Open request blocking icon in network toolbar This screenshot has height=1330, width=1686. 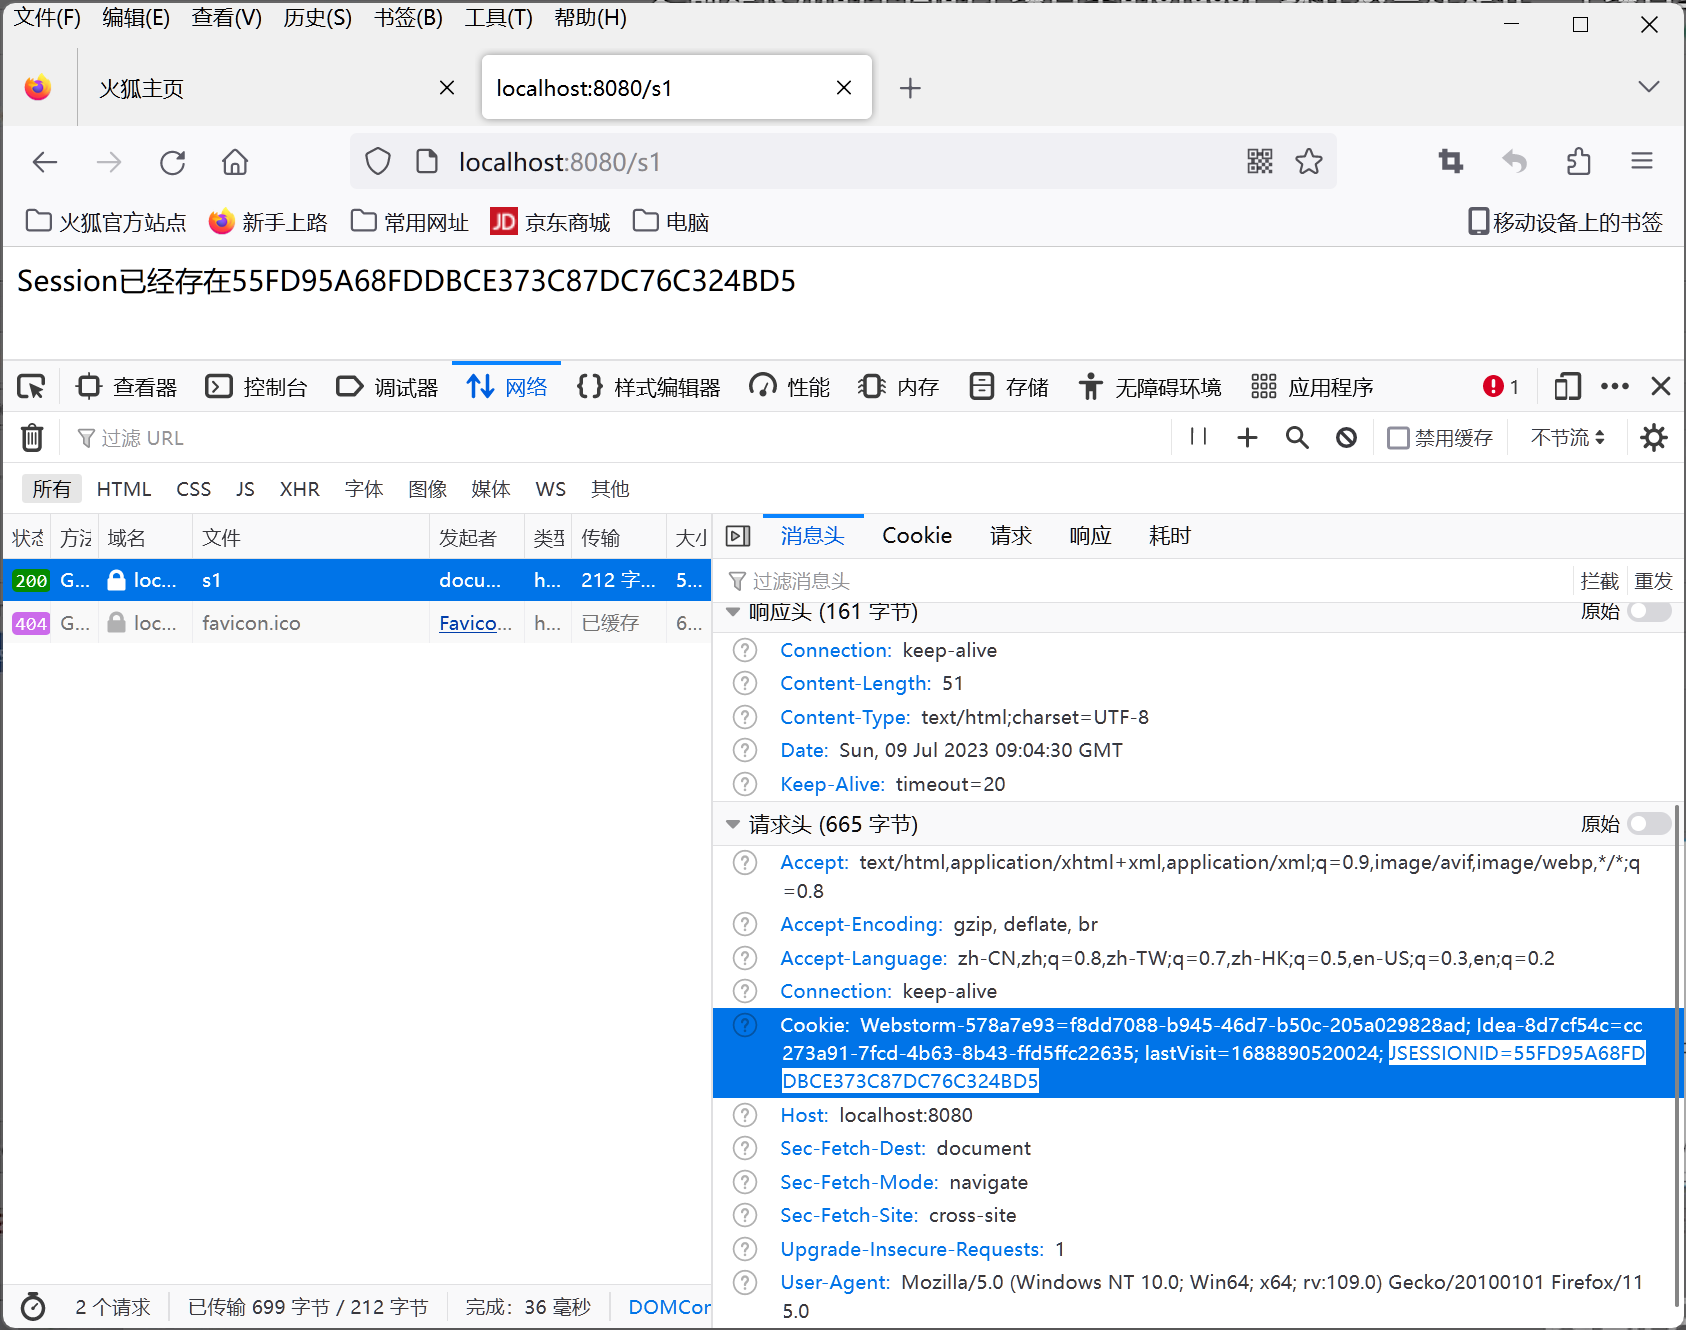[x=1347, y=438]
